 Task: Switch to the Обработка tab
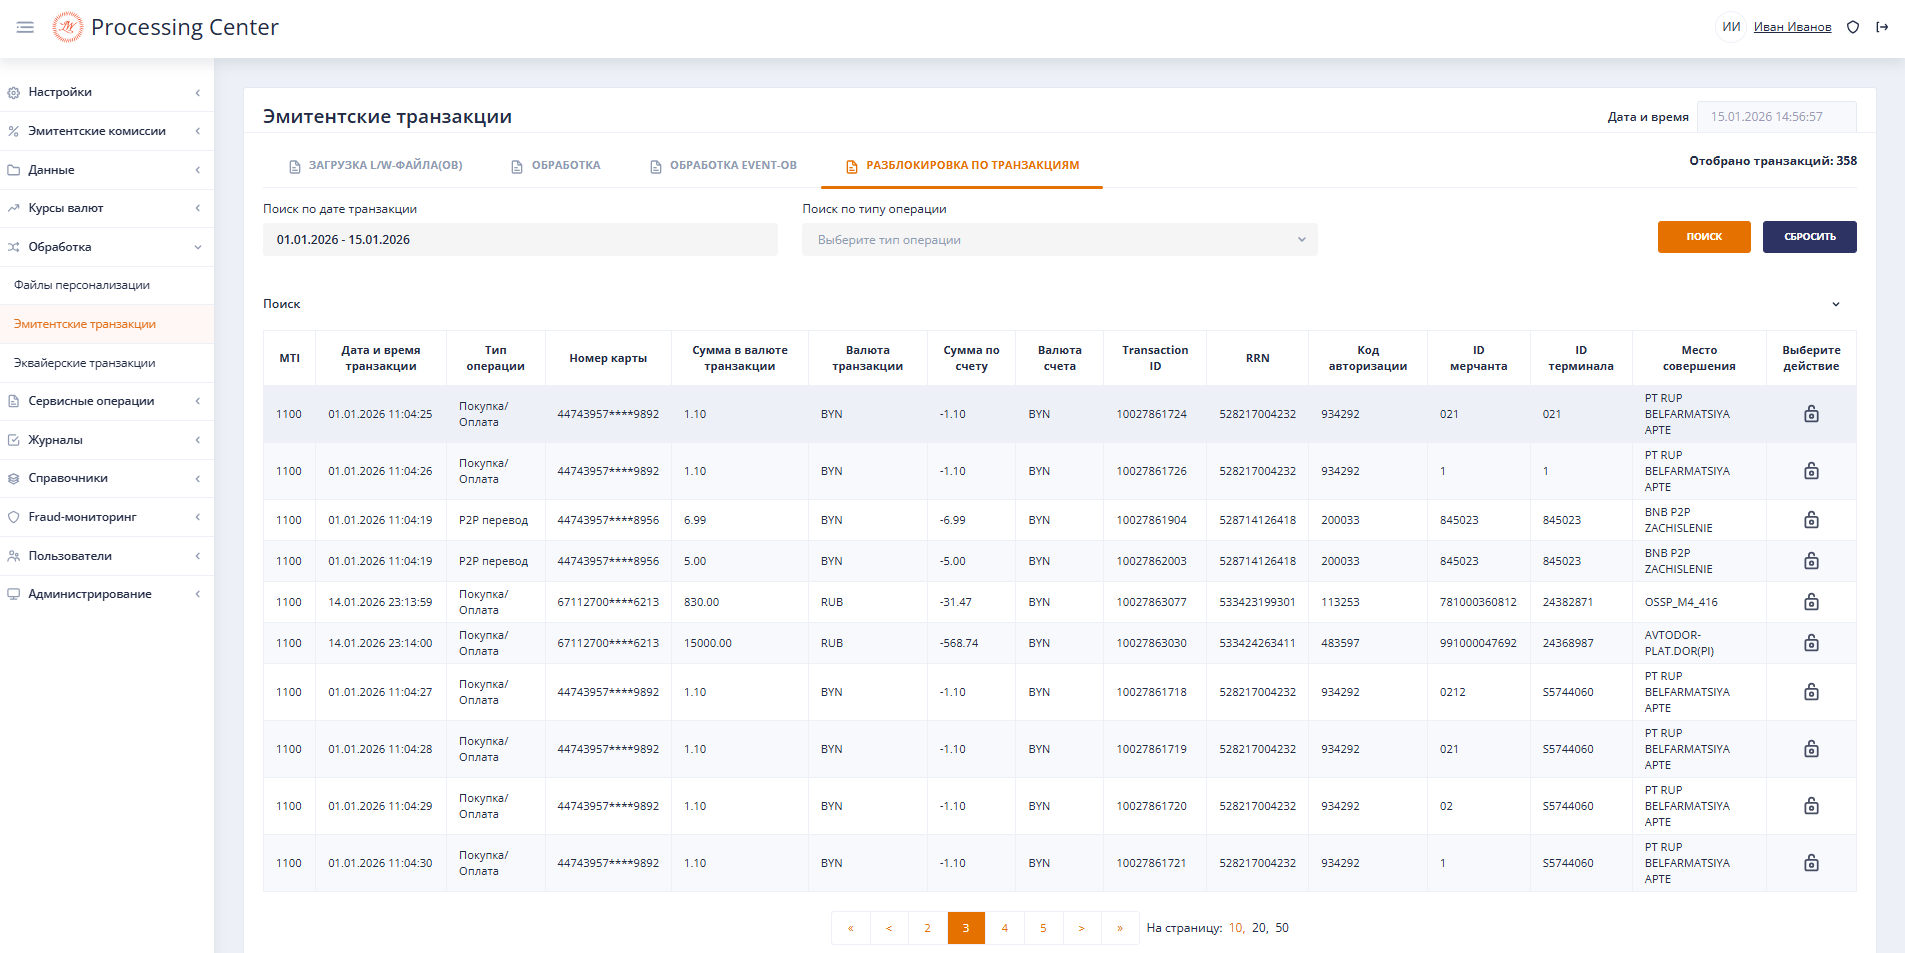[556, 166]
